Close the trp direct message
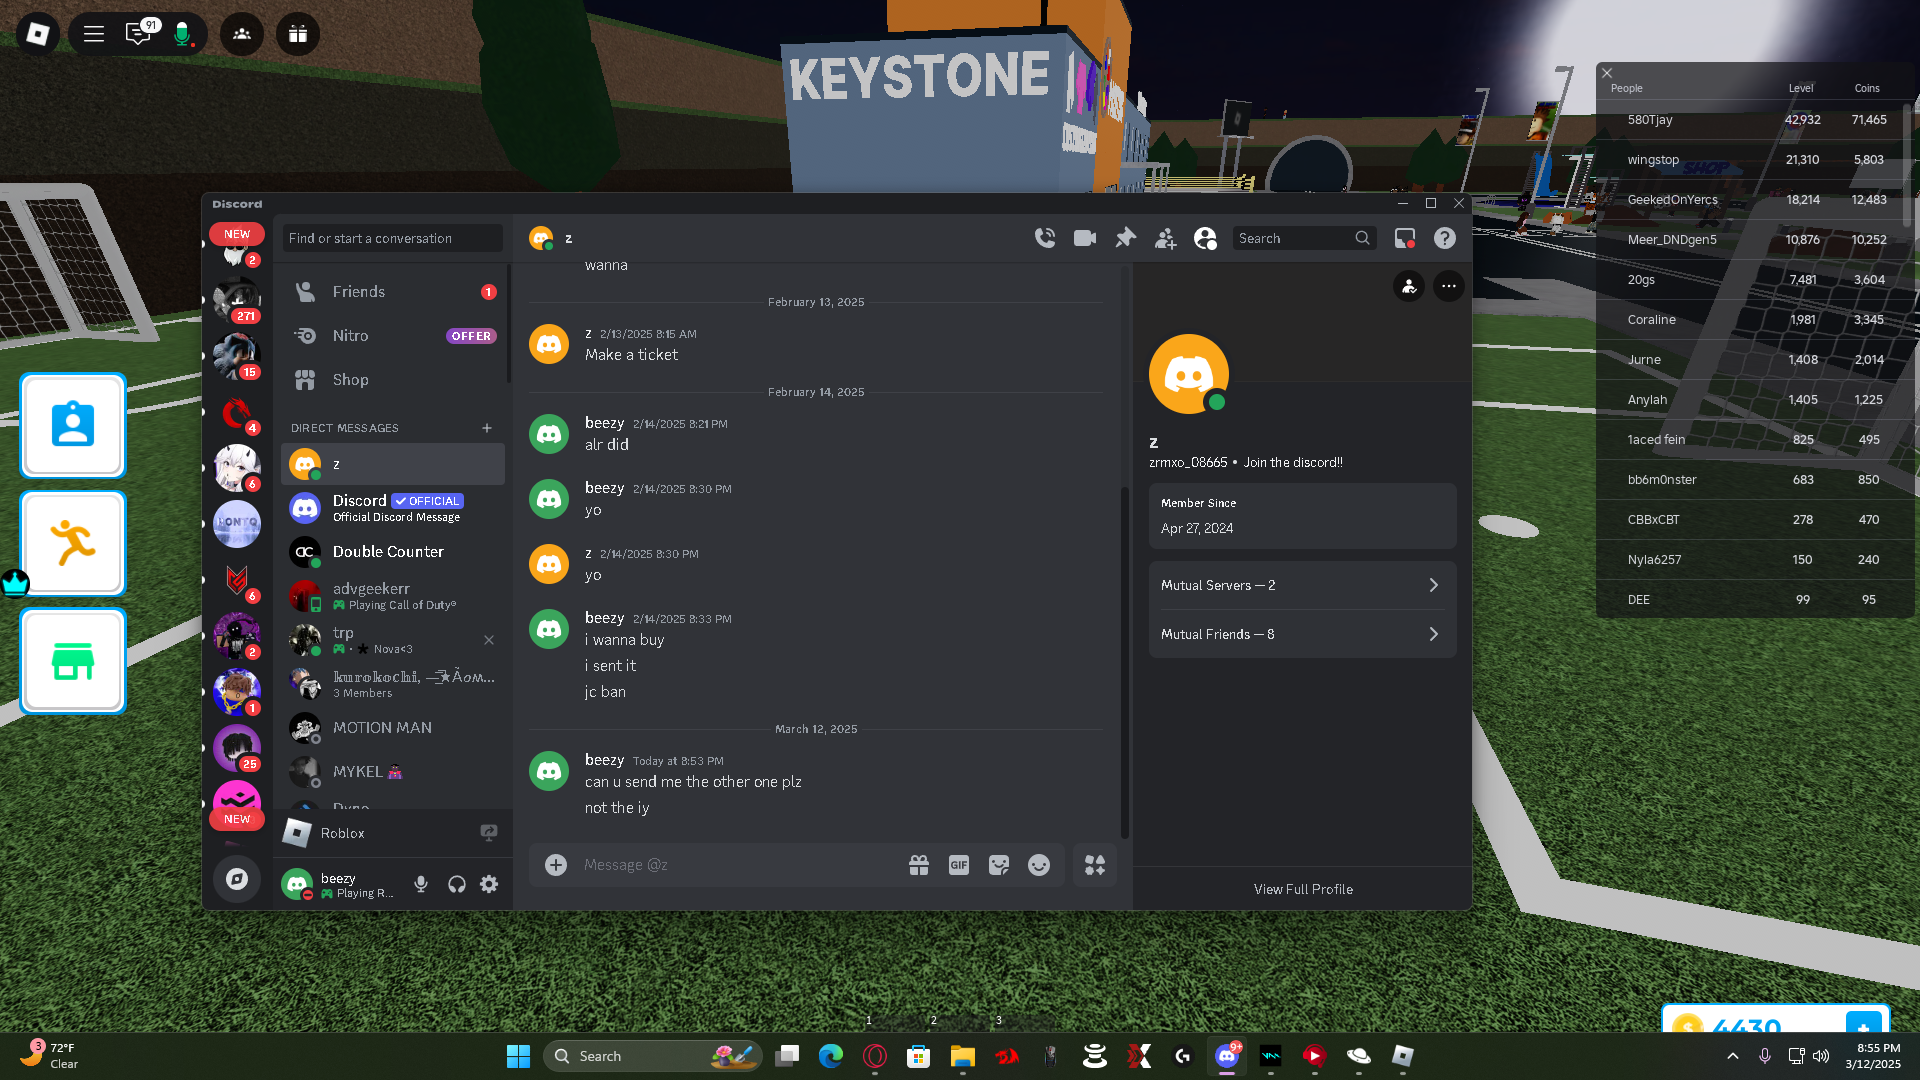Screen dimensions: 1920x1080 pos(489,640)
